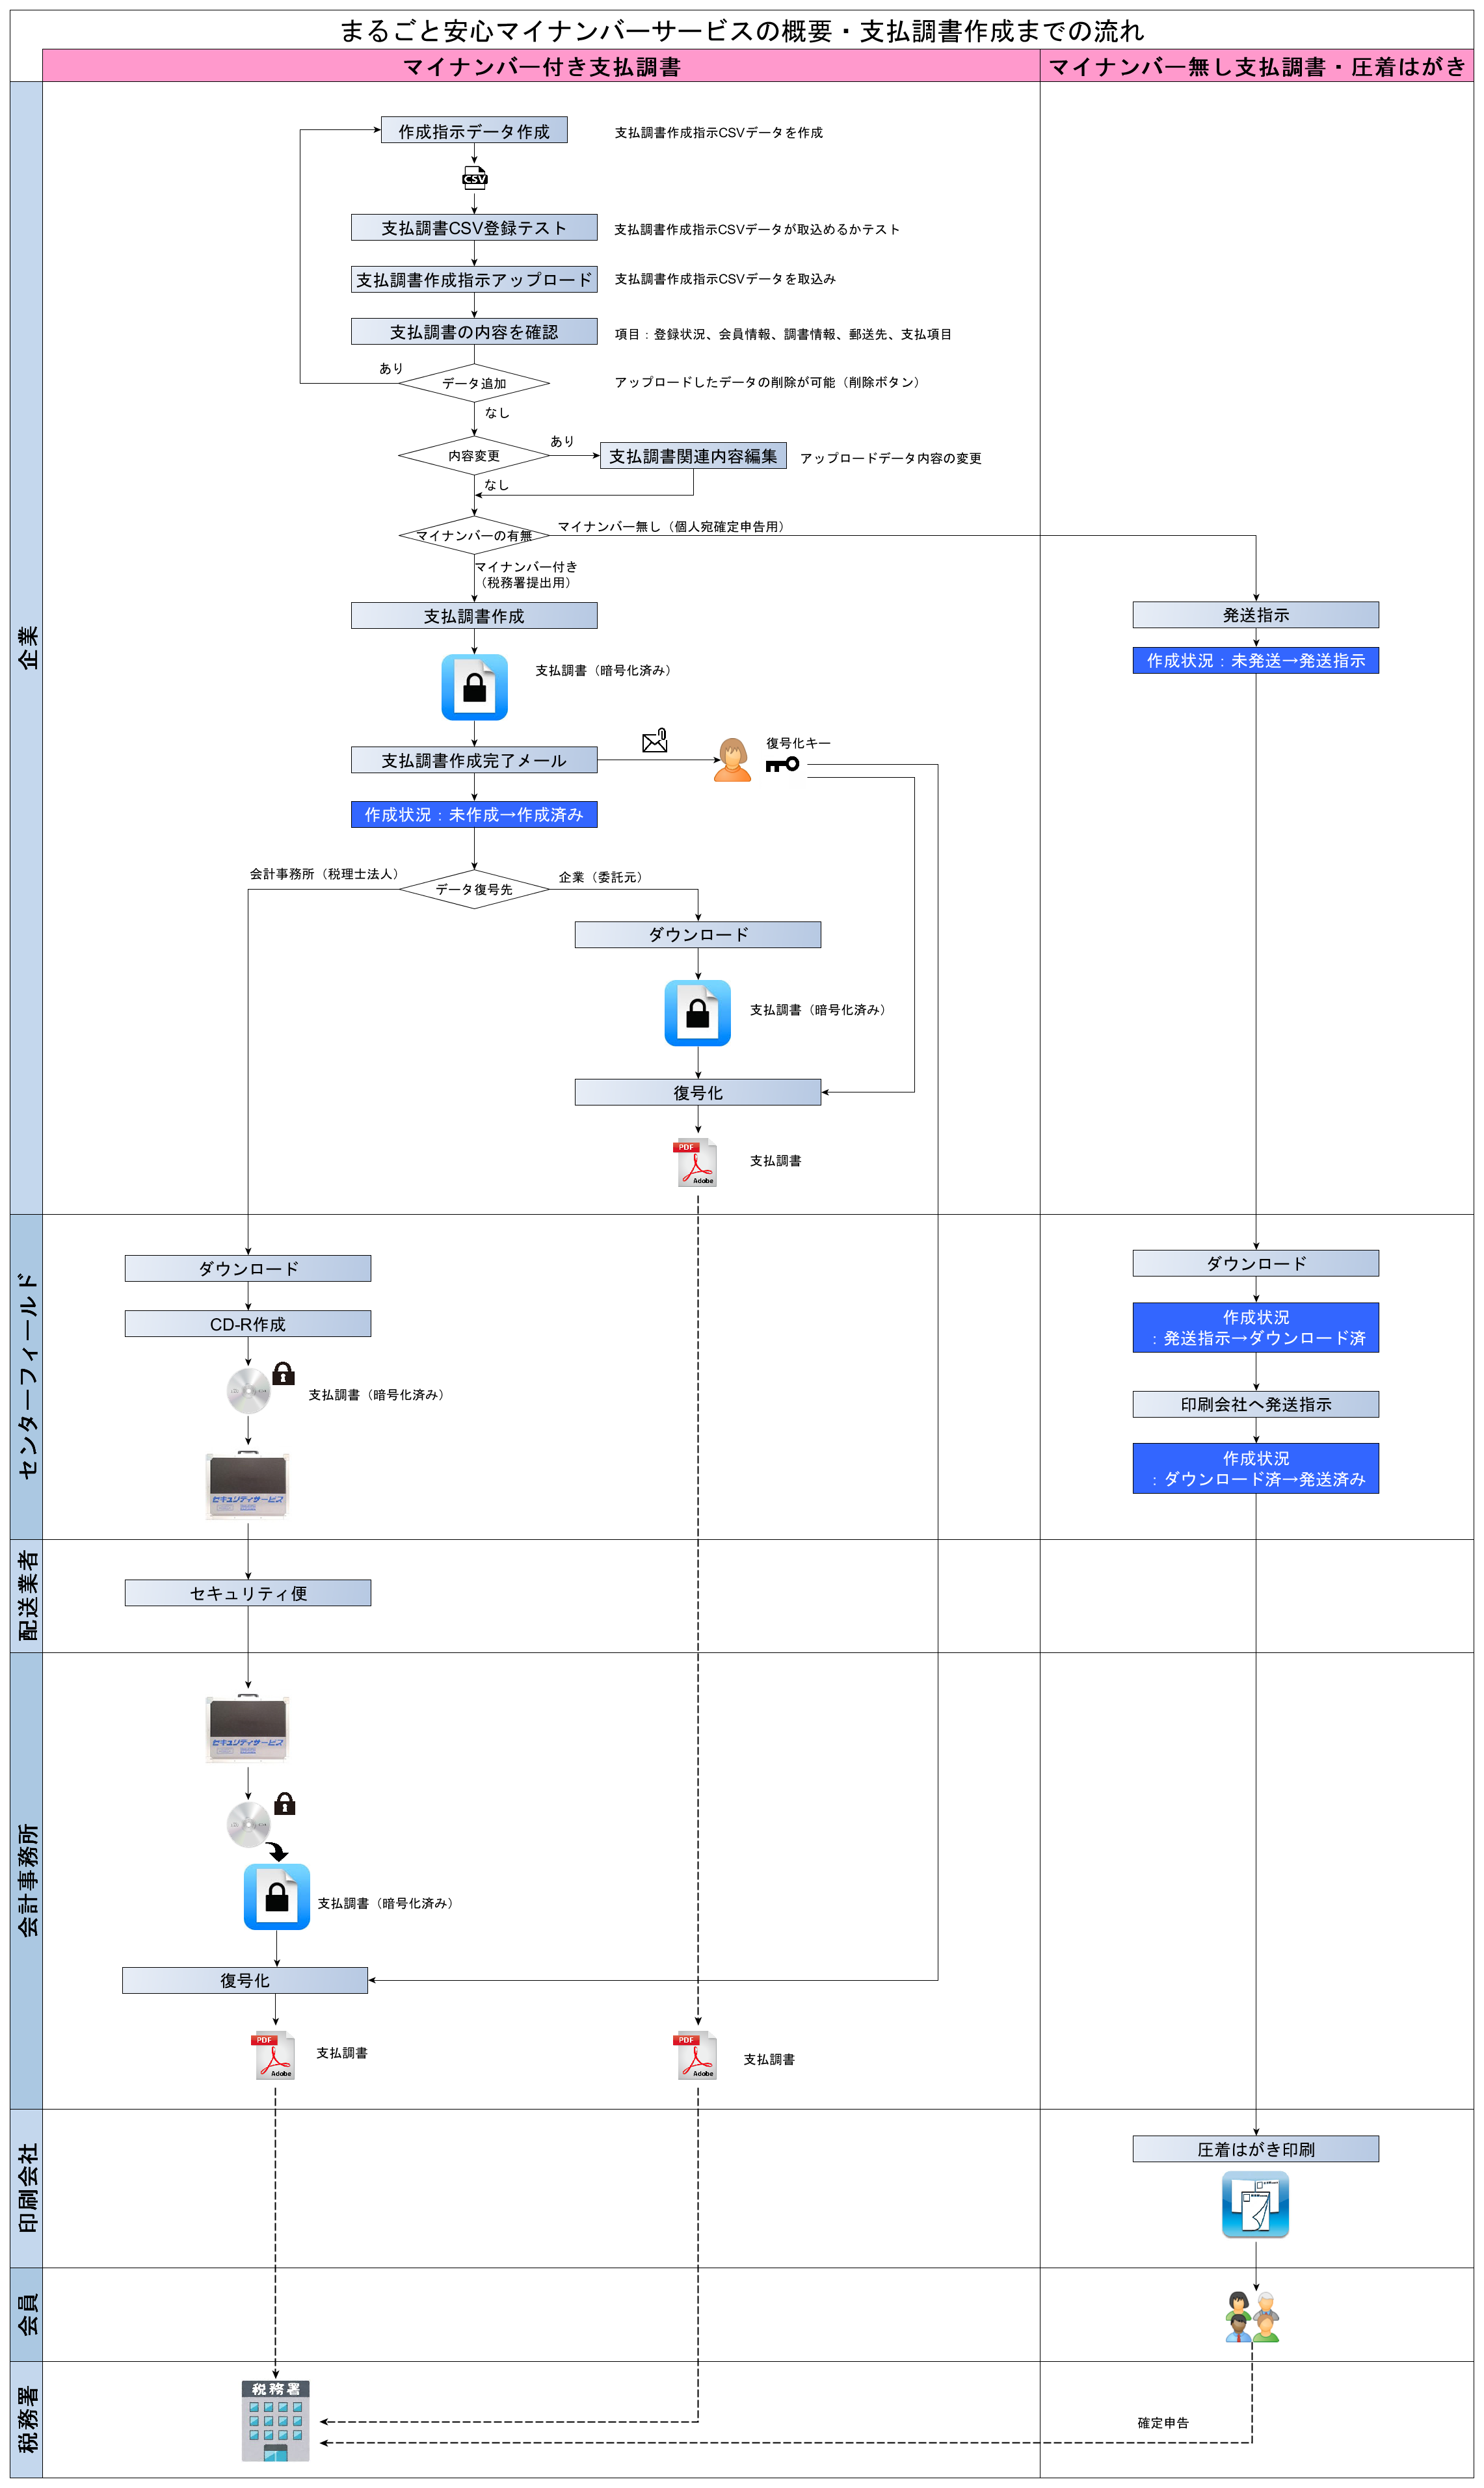This screenshot has width=1484, height=2488.
Task: Select the 印刷会社へ発送指示 box
Action: tap(1256, 1404)
